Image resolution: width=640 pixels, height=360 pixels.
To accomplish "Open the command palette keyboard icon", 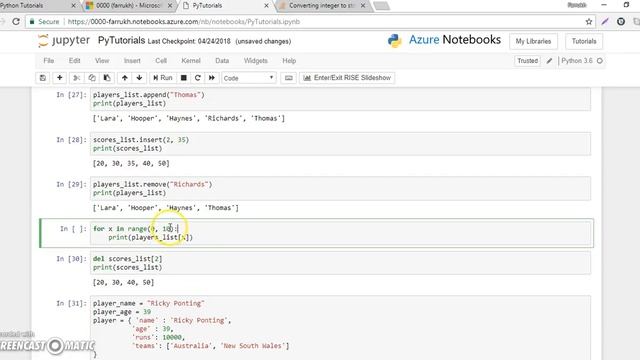I will (x=289, y=78).
